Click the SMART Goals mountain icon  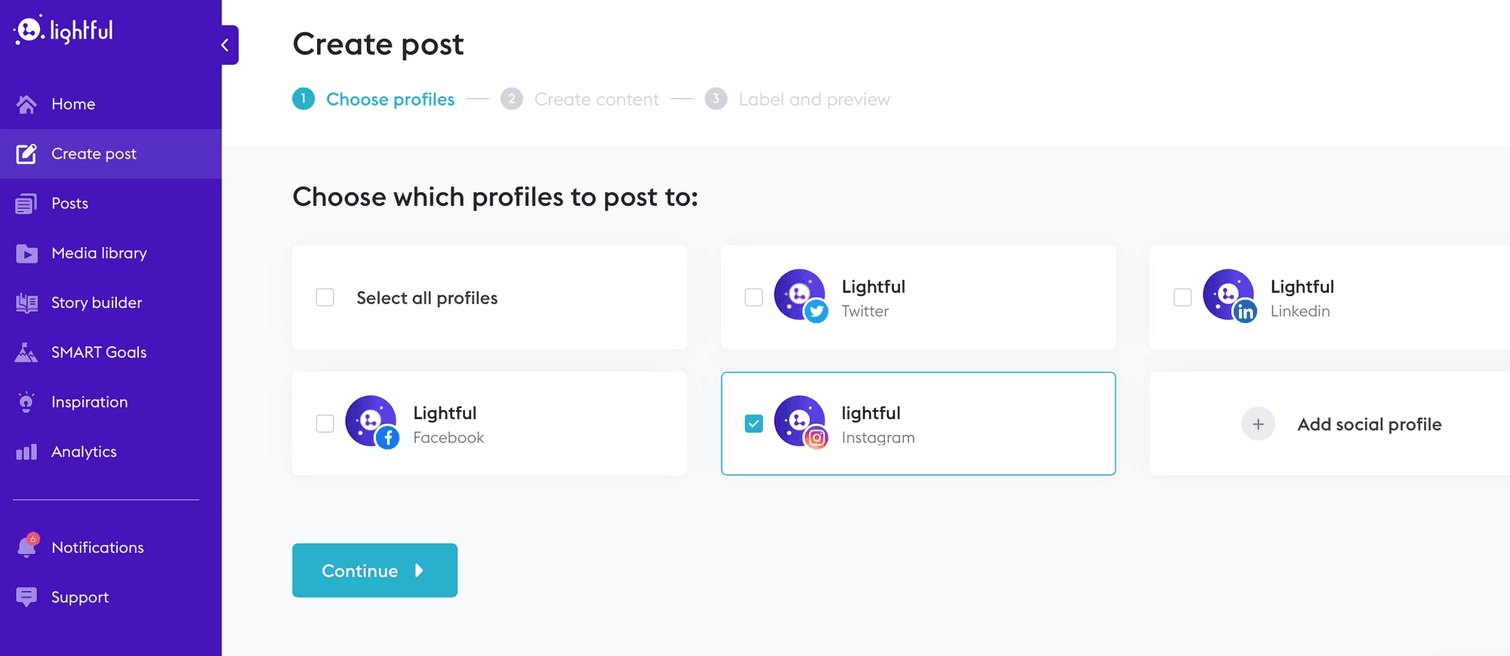[x=27, y=352]
